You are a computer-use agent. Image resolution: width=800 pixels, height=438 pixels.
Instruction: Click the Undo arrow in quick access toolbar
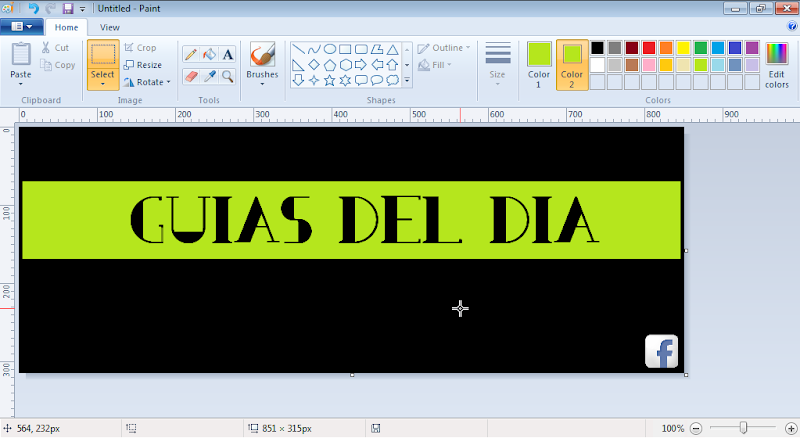tap(34, 8)
